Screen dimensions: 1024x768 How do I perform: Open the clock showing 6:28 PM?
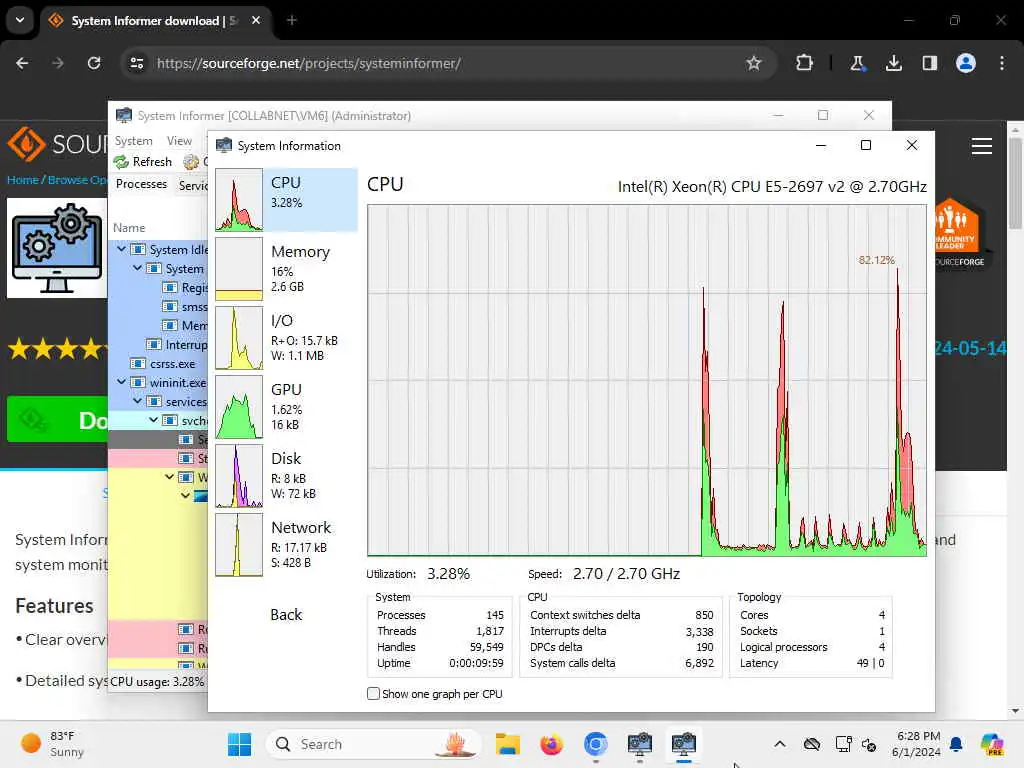point(918,744)
